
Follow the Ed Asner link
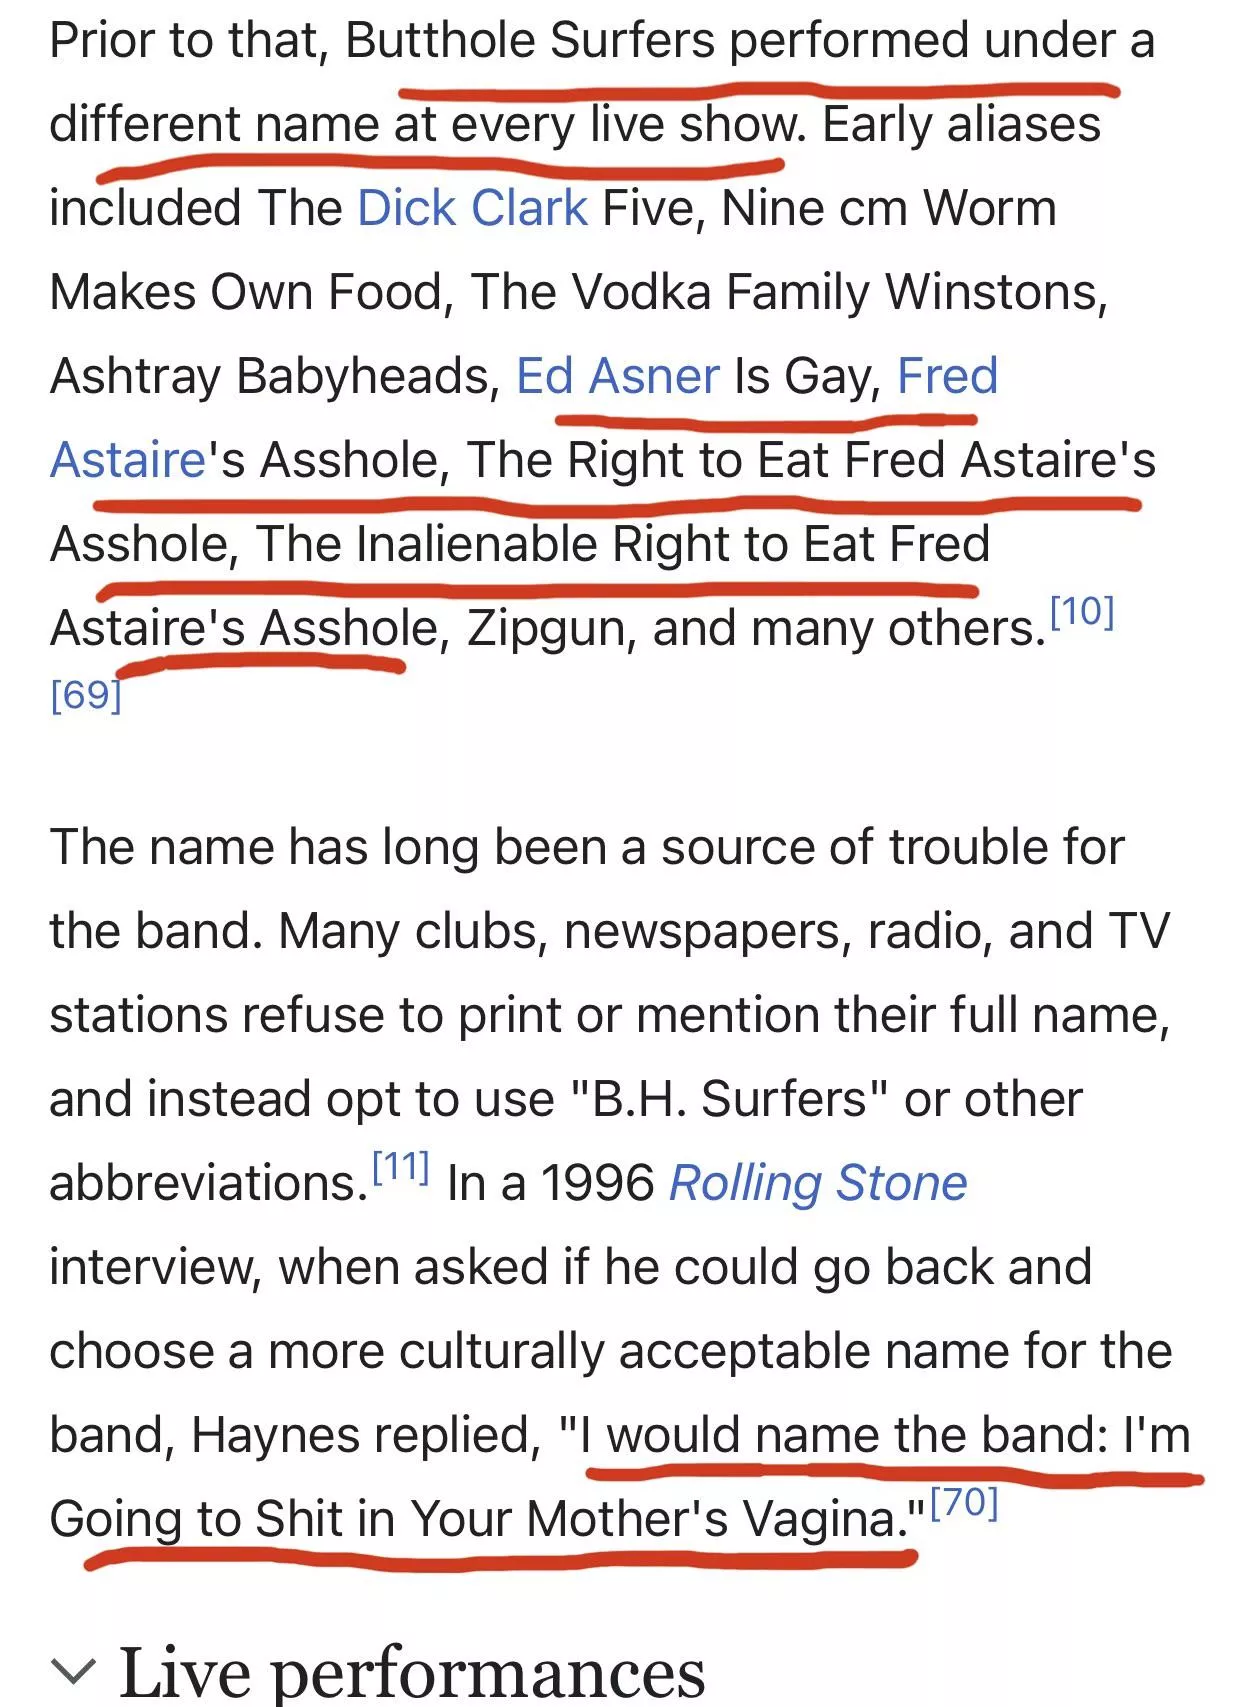click(x=617, y=376)
